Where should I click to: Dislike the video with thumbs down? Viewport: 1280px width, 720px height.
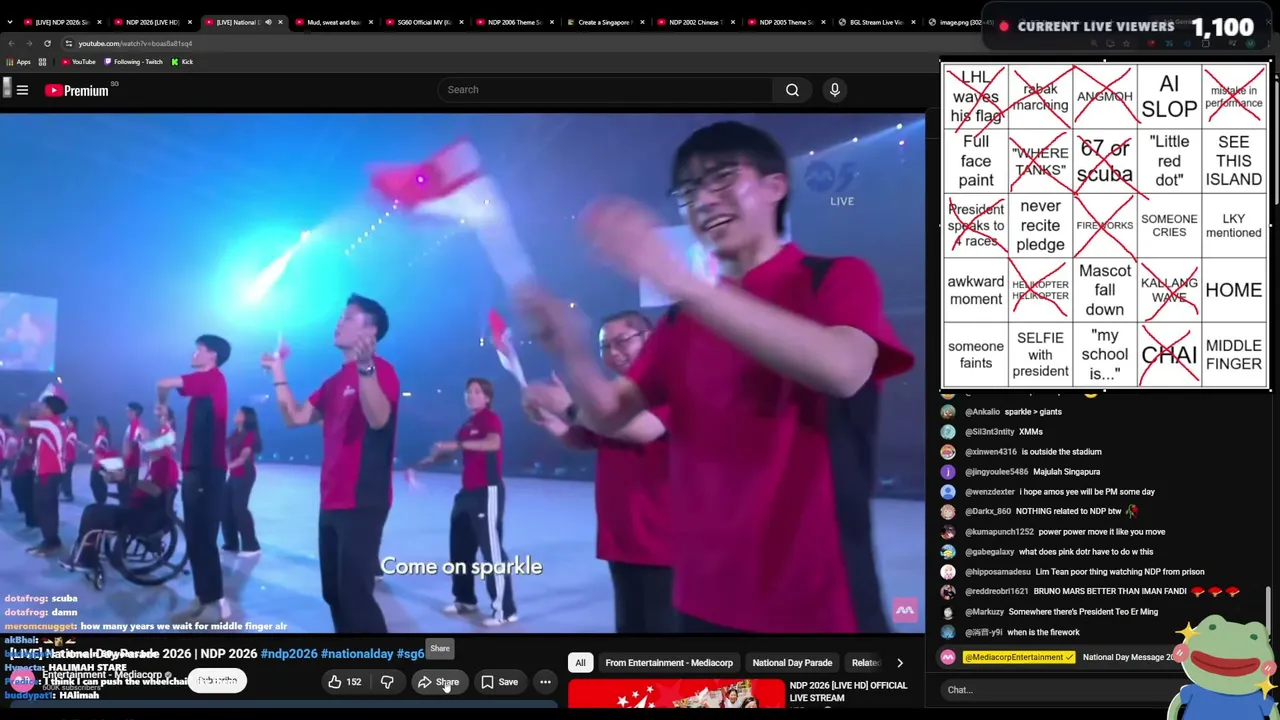click(387, 682)
